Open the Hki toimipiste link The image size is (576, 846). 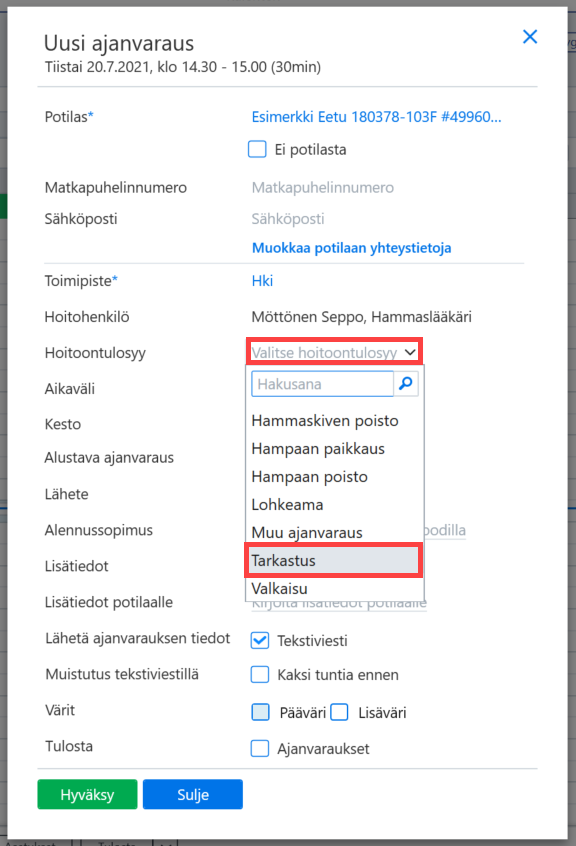click(262, 281)
